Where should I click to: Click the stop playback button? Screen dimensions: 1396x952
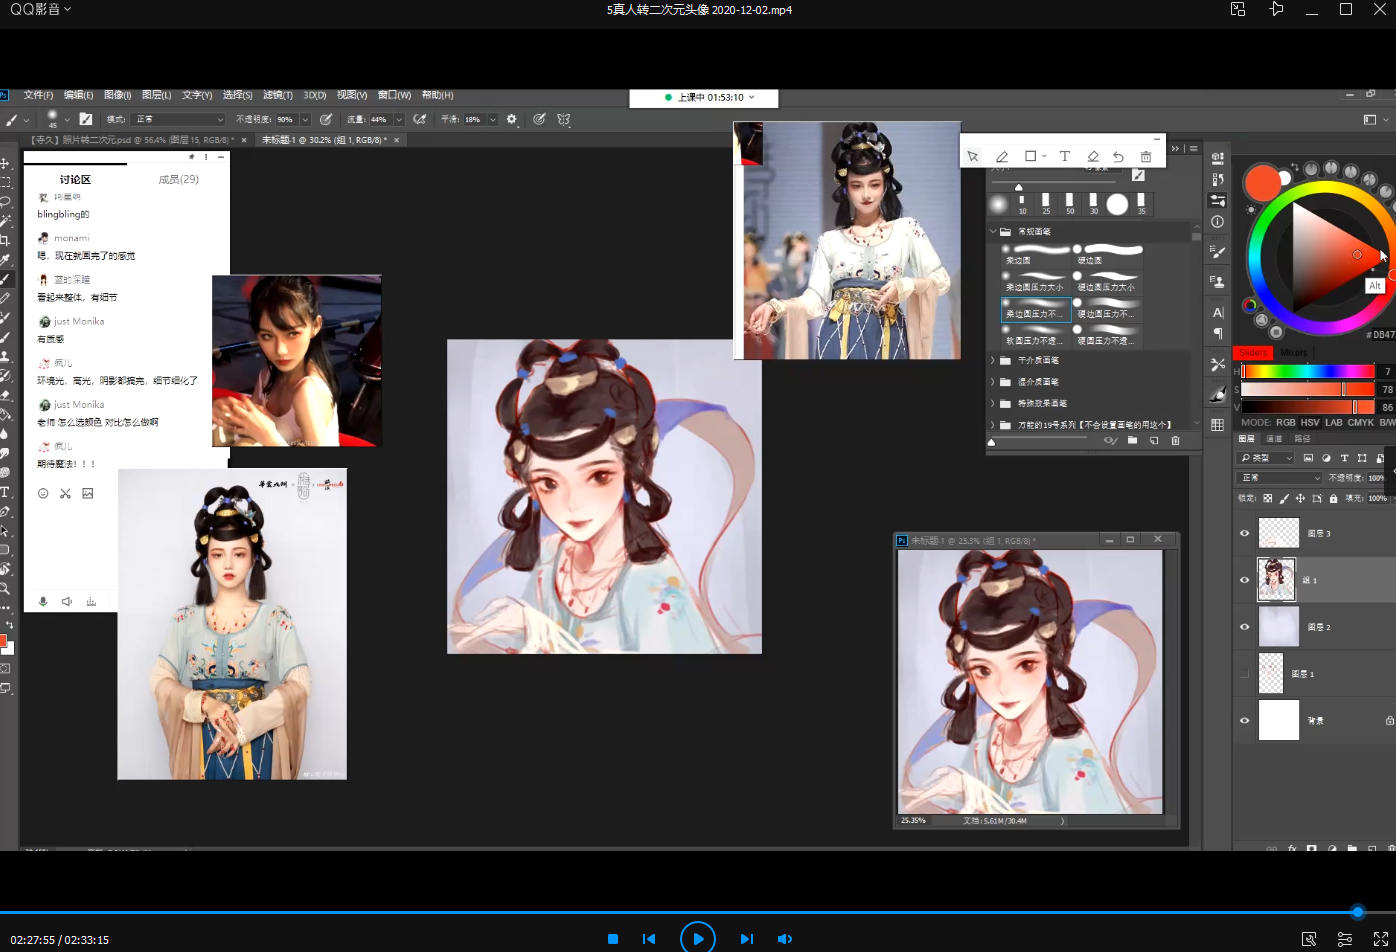pyautogui.click(x=613, y=939)
